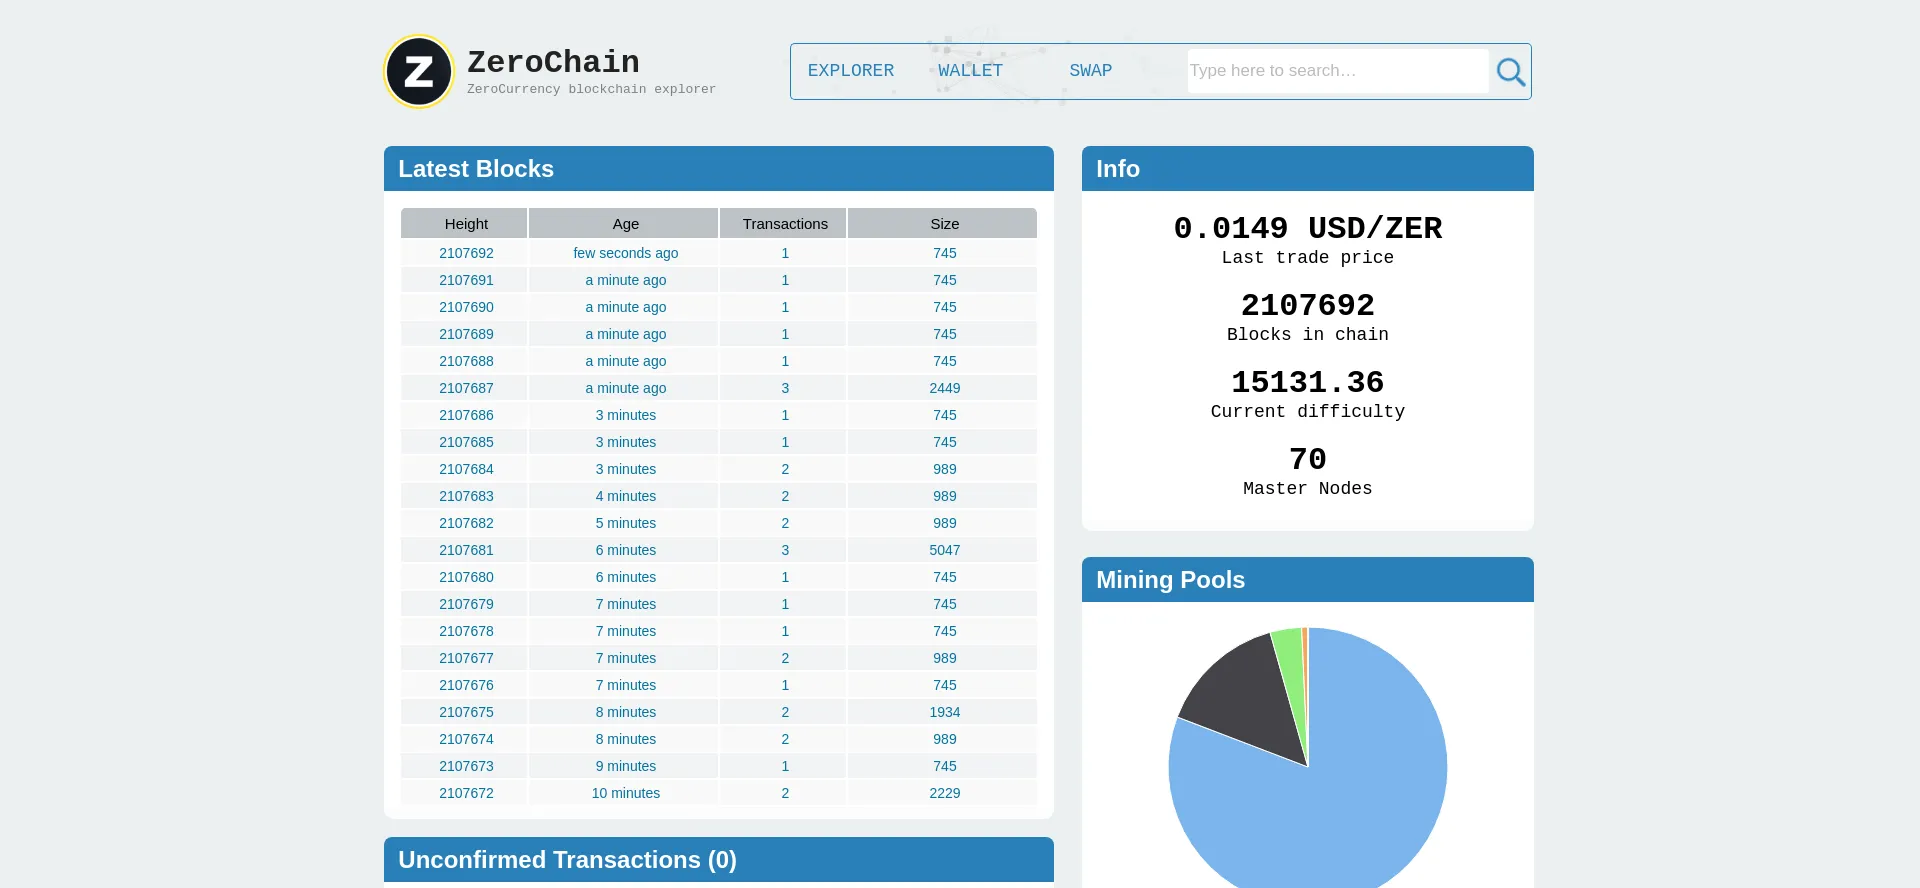
Task: Open block 2107684
Action: pos(466,469)
